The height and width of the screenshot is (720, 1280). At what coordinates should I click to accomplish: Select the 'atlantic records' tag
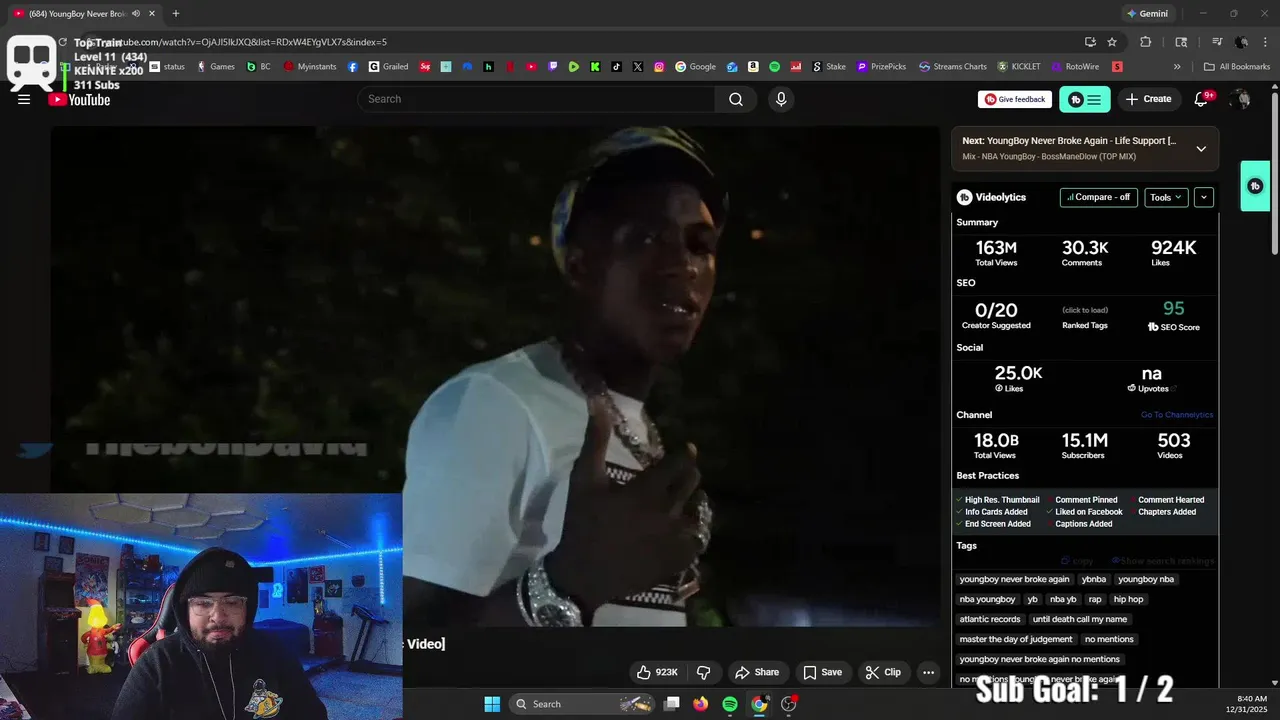(990, 619)
